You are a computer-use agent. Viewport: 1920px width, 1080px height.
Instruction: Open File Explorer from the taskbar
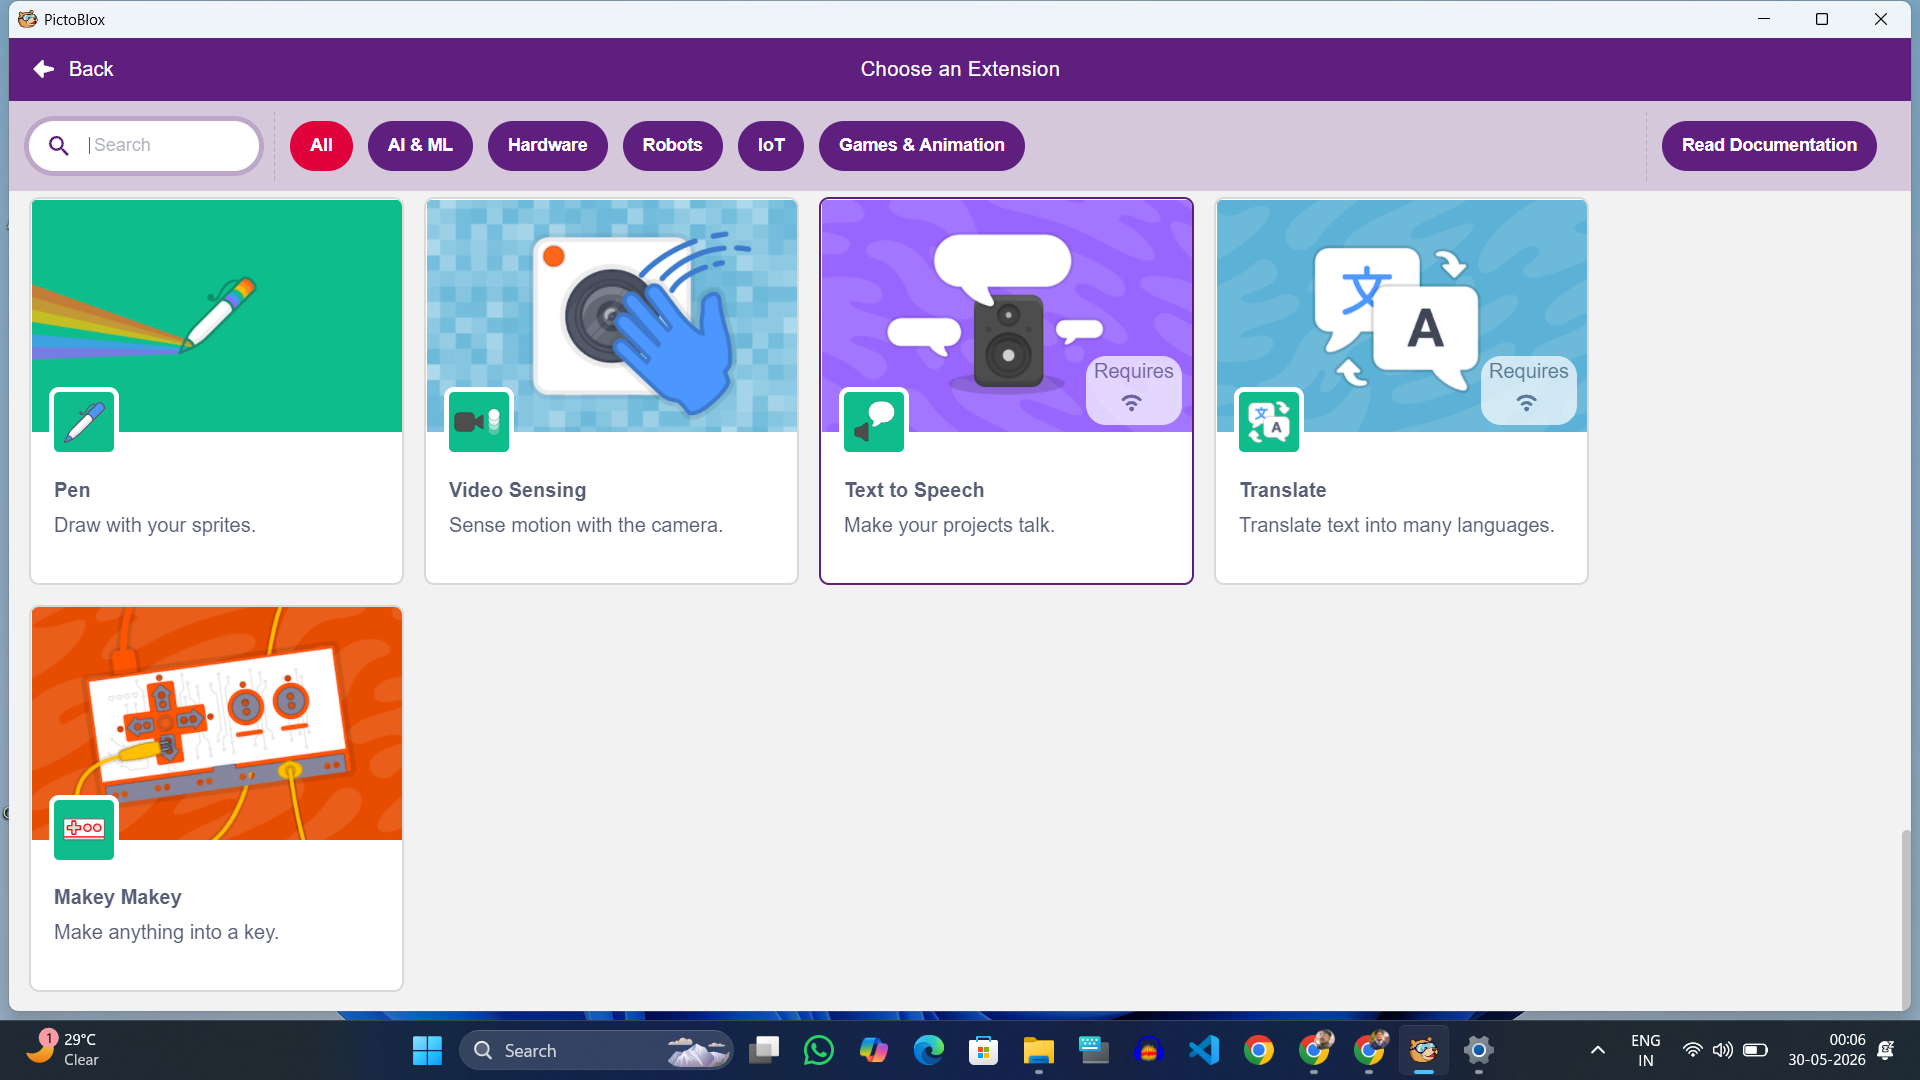pyautogui.click(x=1039, y=1050)
